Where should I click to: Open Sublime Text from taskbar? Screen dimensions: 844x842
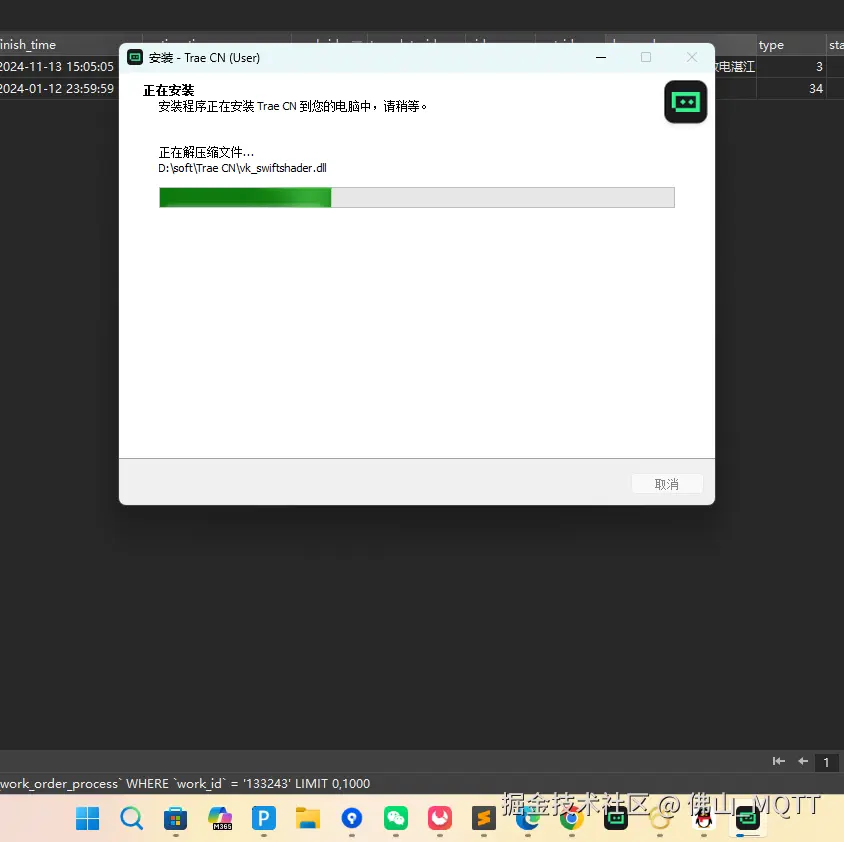(x=483, y=819)
